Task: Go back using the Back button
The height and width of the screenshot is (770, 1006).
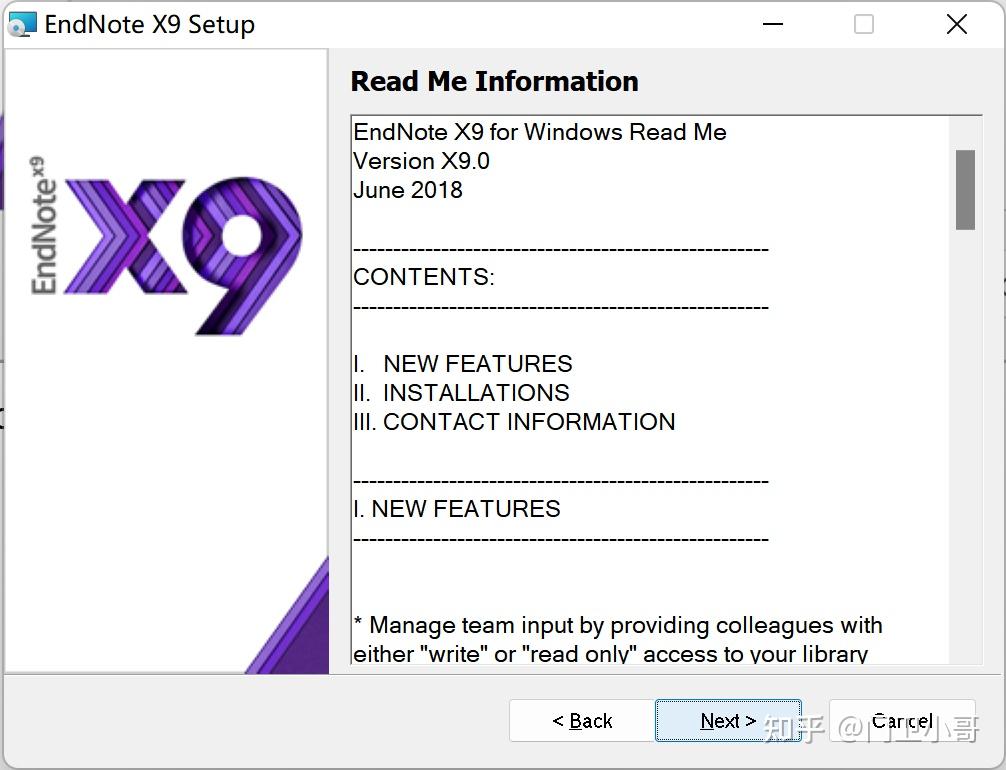Action: click(582, 720)
